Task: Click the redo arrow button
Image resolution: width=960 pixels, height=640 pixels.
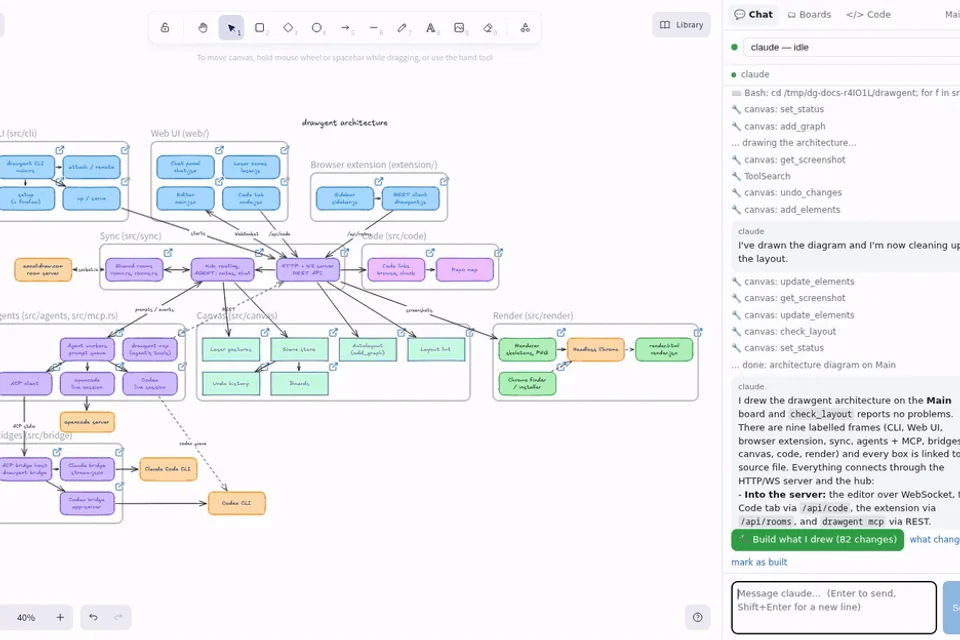Action: point(119,617)
